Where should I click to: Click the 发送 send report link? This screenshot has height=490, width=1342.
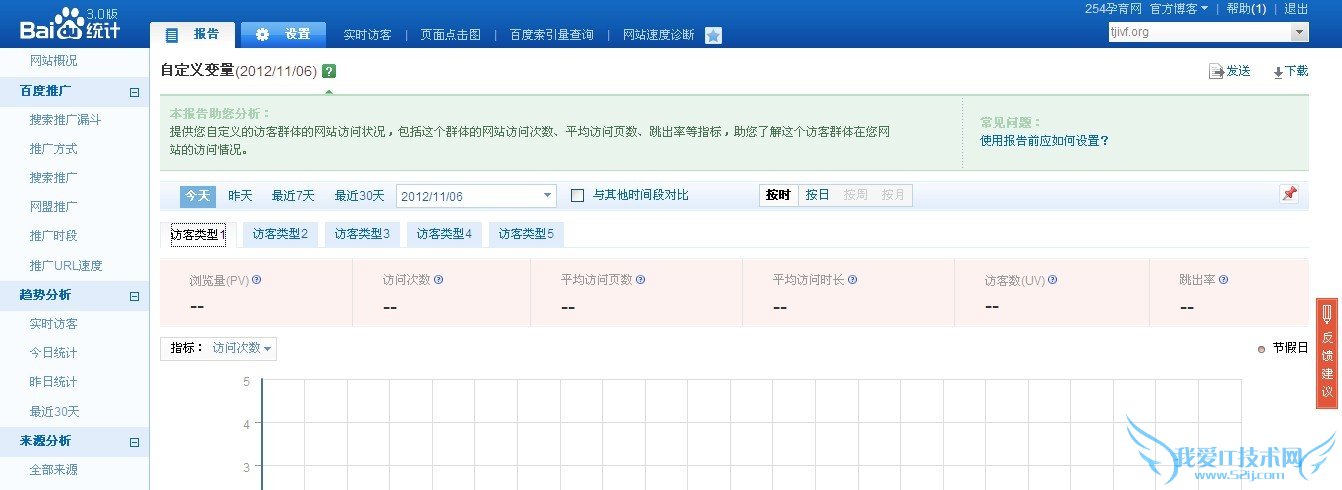(1230, 71)
